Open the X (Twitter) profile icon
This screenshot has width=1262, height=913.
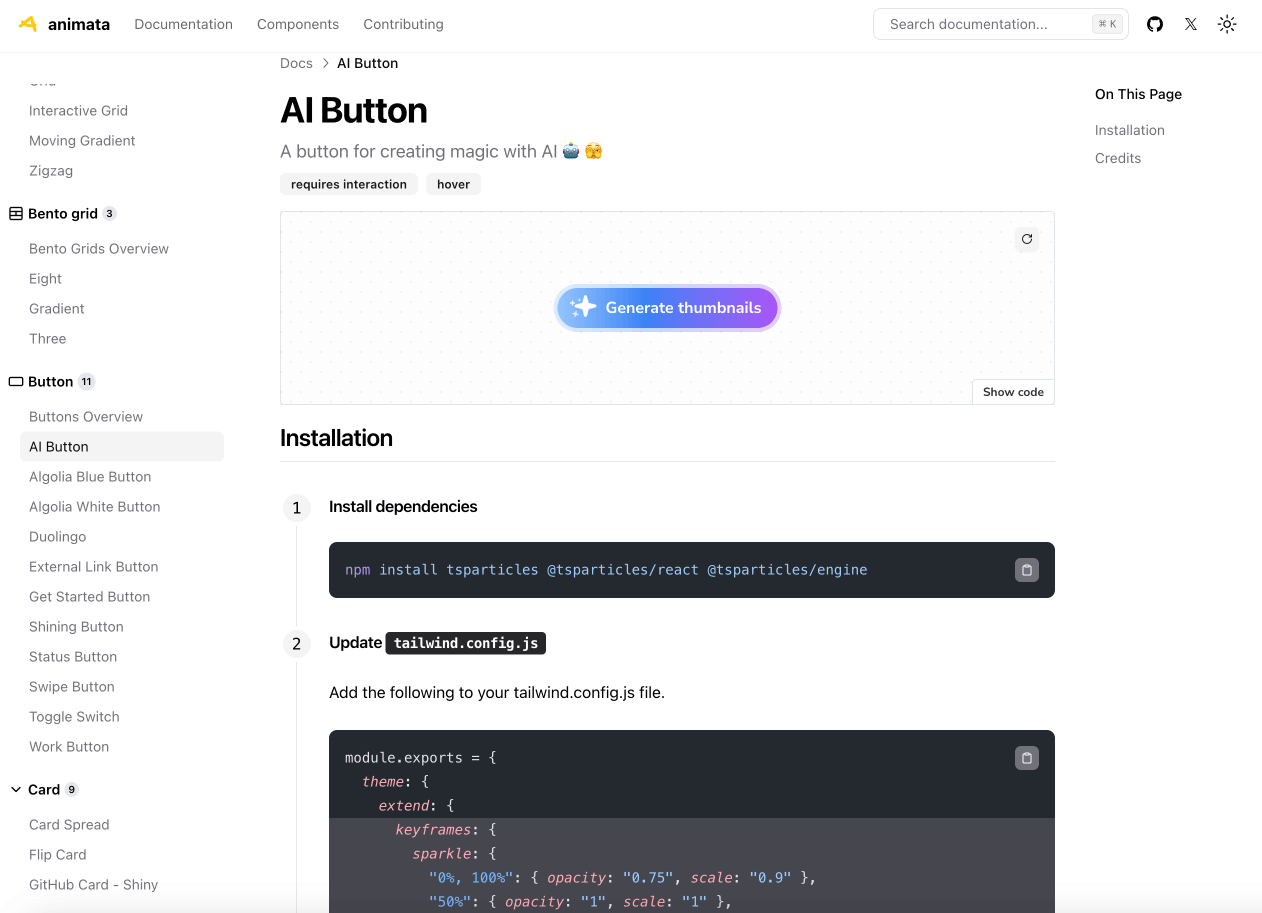(x=1191, y=24)
